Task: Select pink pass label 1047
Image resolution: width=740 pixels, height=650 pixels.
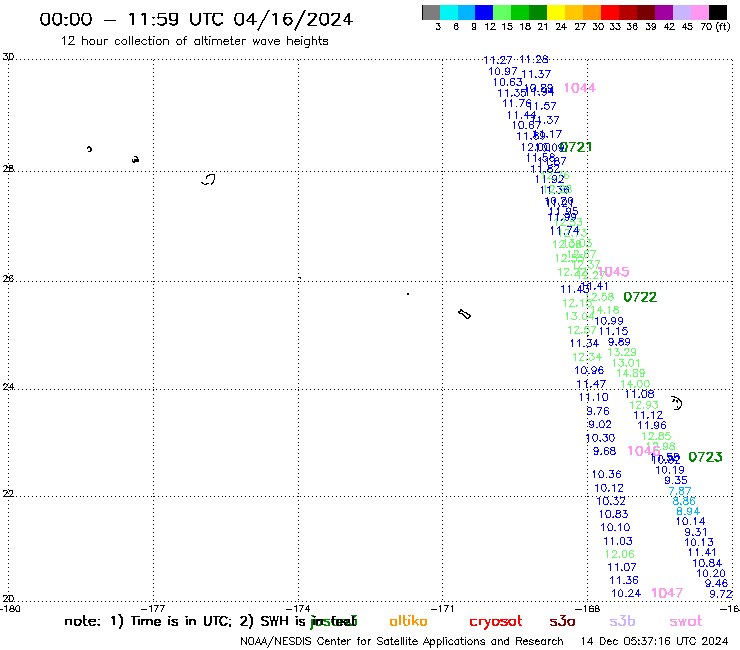Action: (667, 593)
